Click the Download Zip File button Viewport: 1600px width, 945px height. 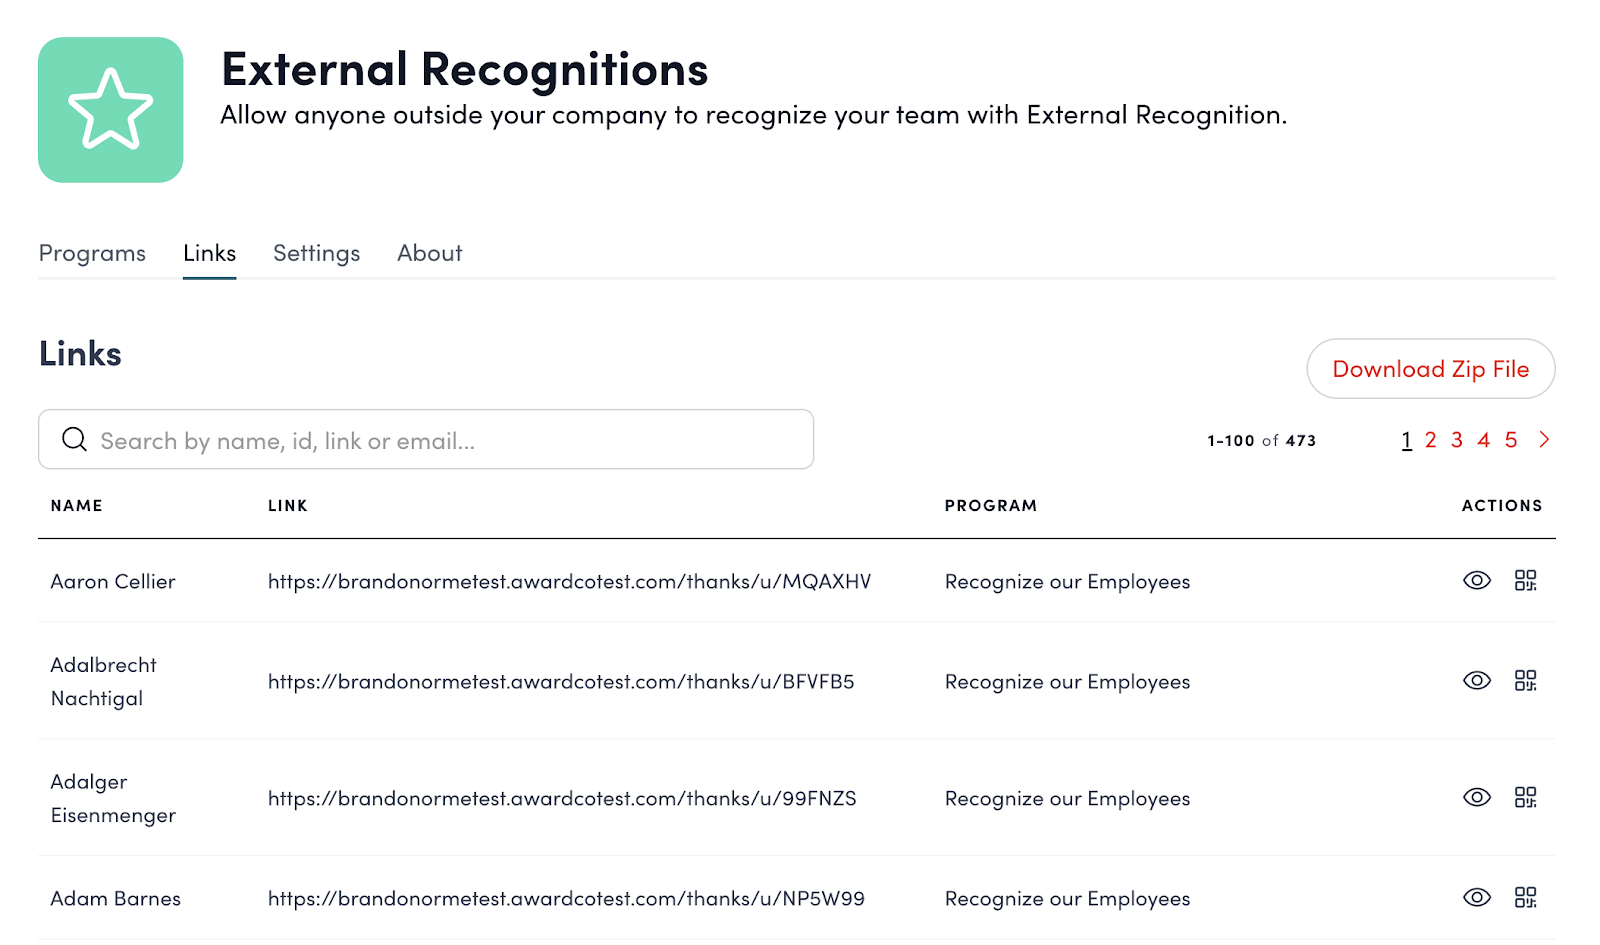tap(1430, 369)
